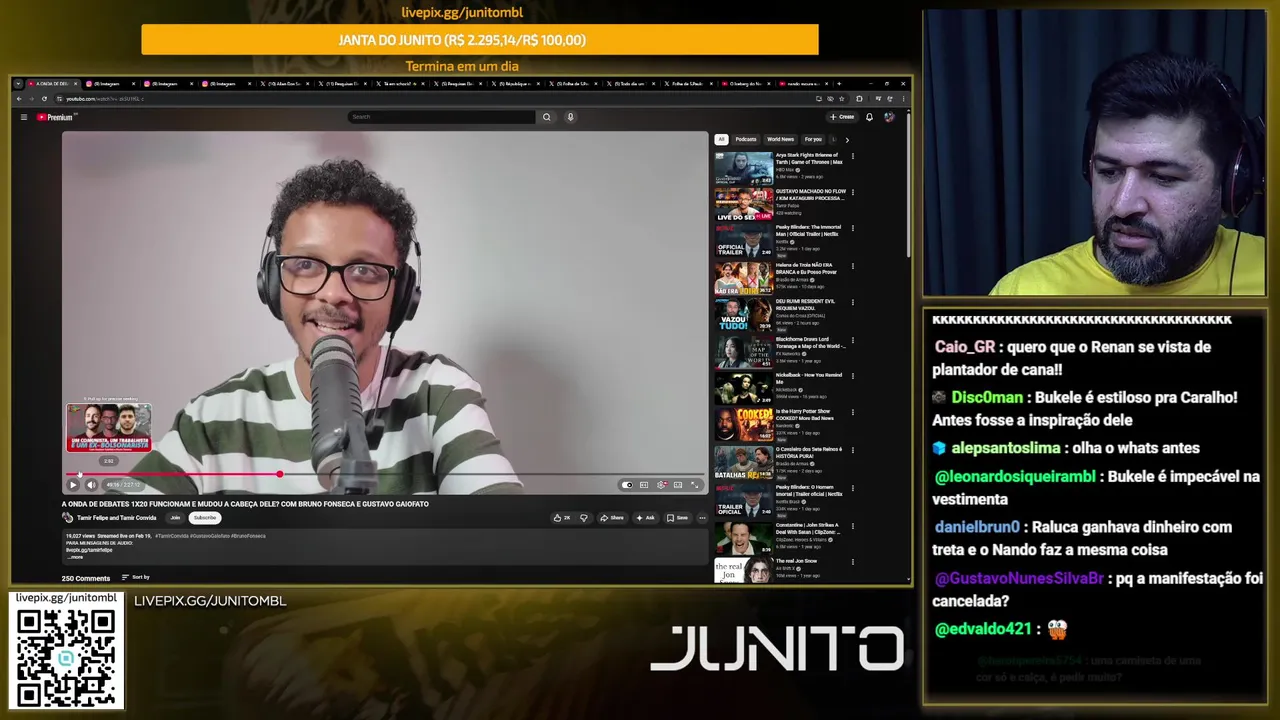Click chat username Caio_GR
This screenshot has height=720, width=1280.
(x=965, y=347)
